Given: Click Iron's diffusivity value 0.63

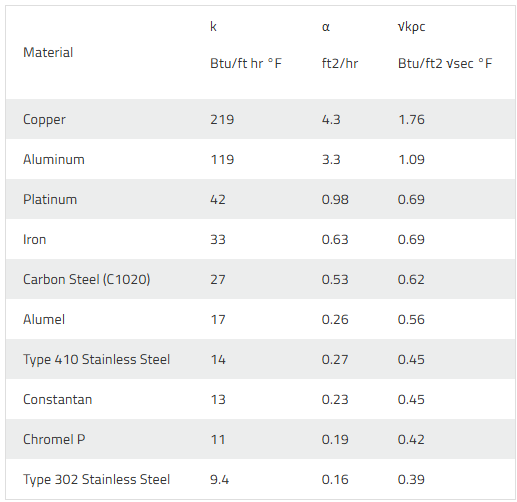Looking at the screenshot, I should click(x=335, y=240).
